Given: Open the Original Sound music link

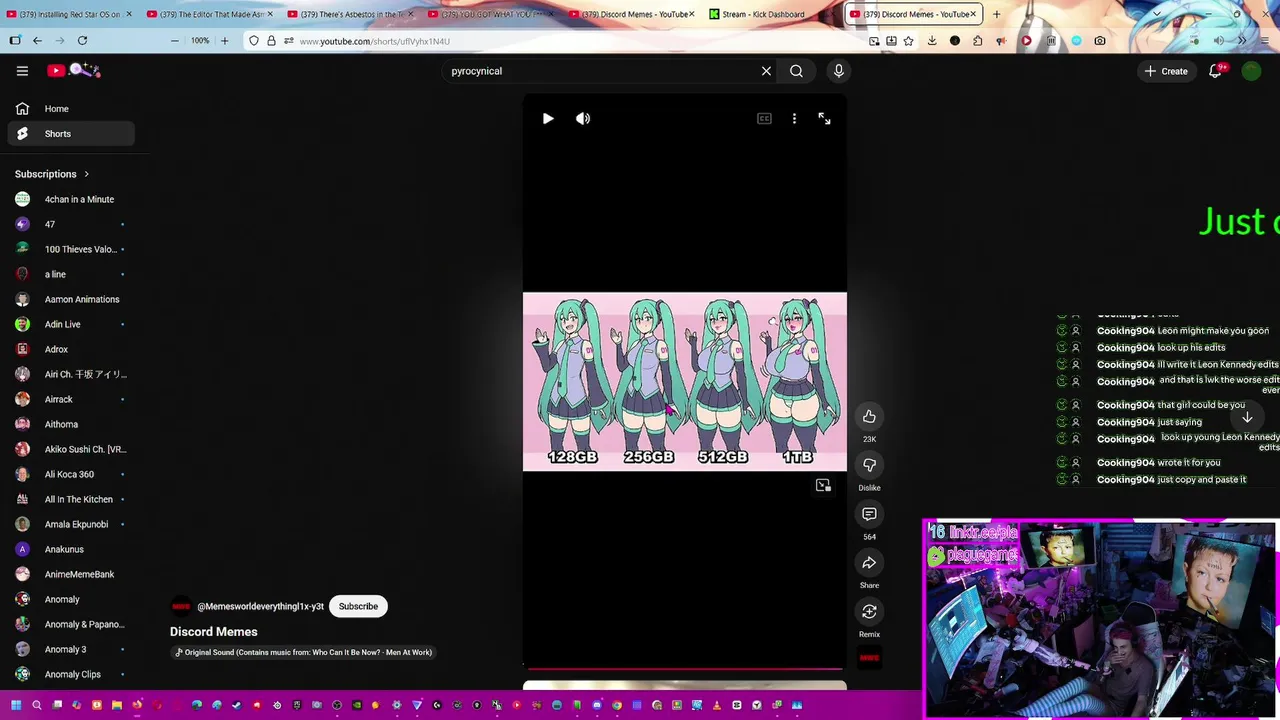Looking at the screenshot, I should click(x=303, y=652).
